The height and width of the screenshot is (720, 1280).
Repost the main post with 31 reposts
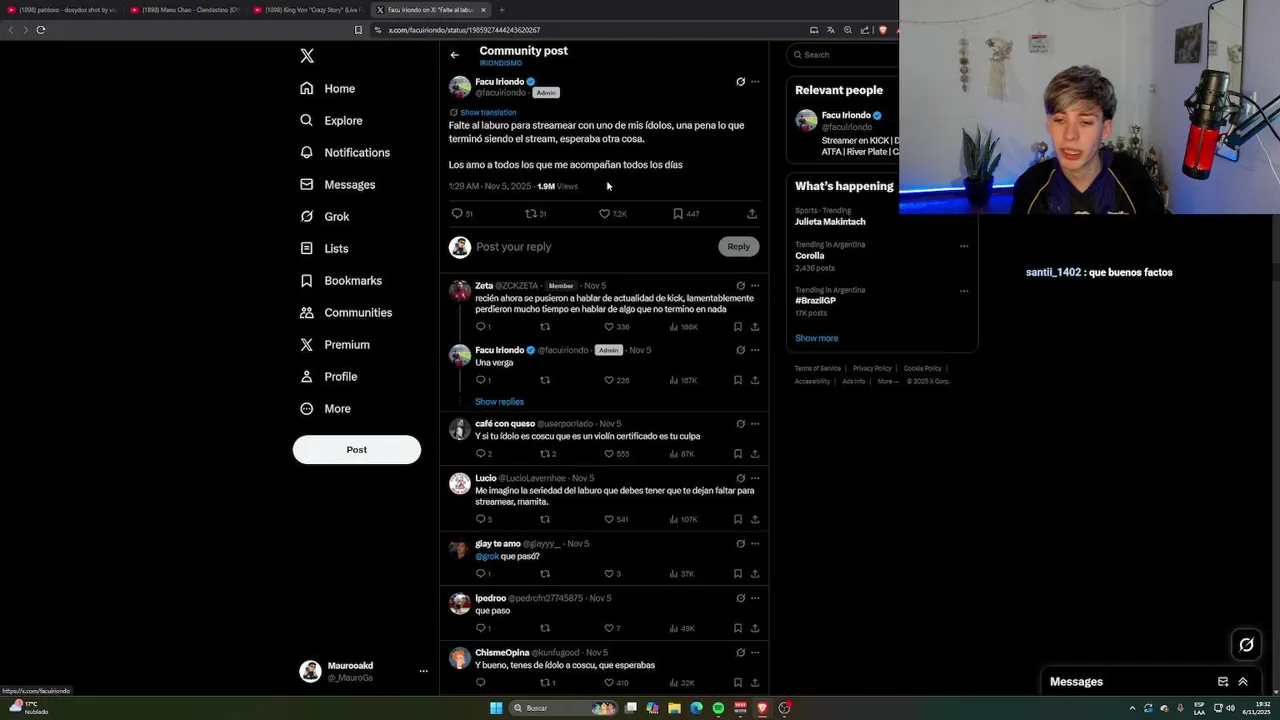[x=531, y=213]
